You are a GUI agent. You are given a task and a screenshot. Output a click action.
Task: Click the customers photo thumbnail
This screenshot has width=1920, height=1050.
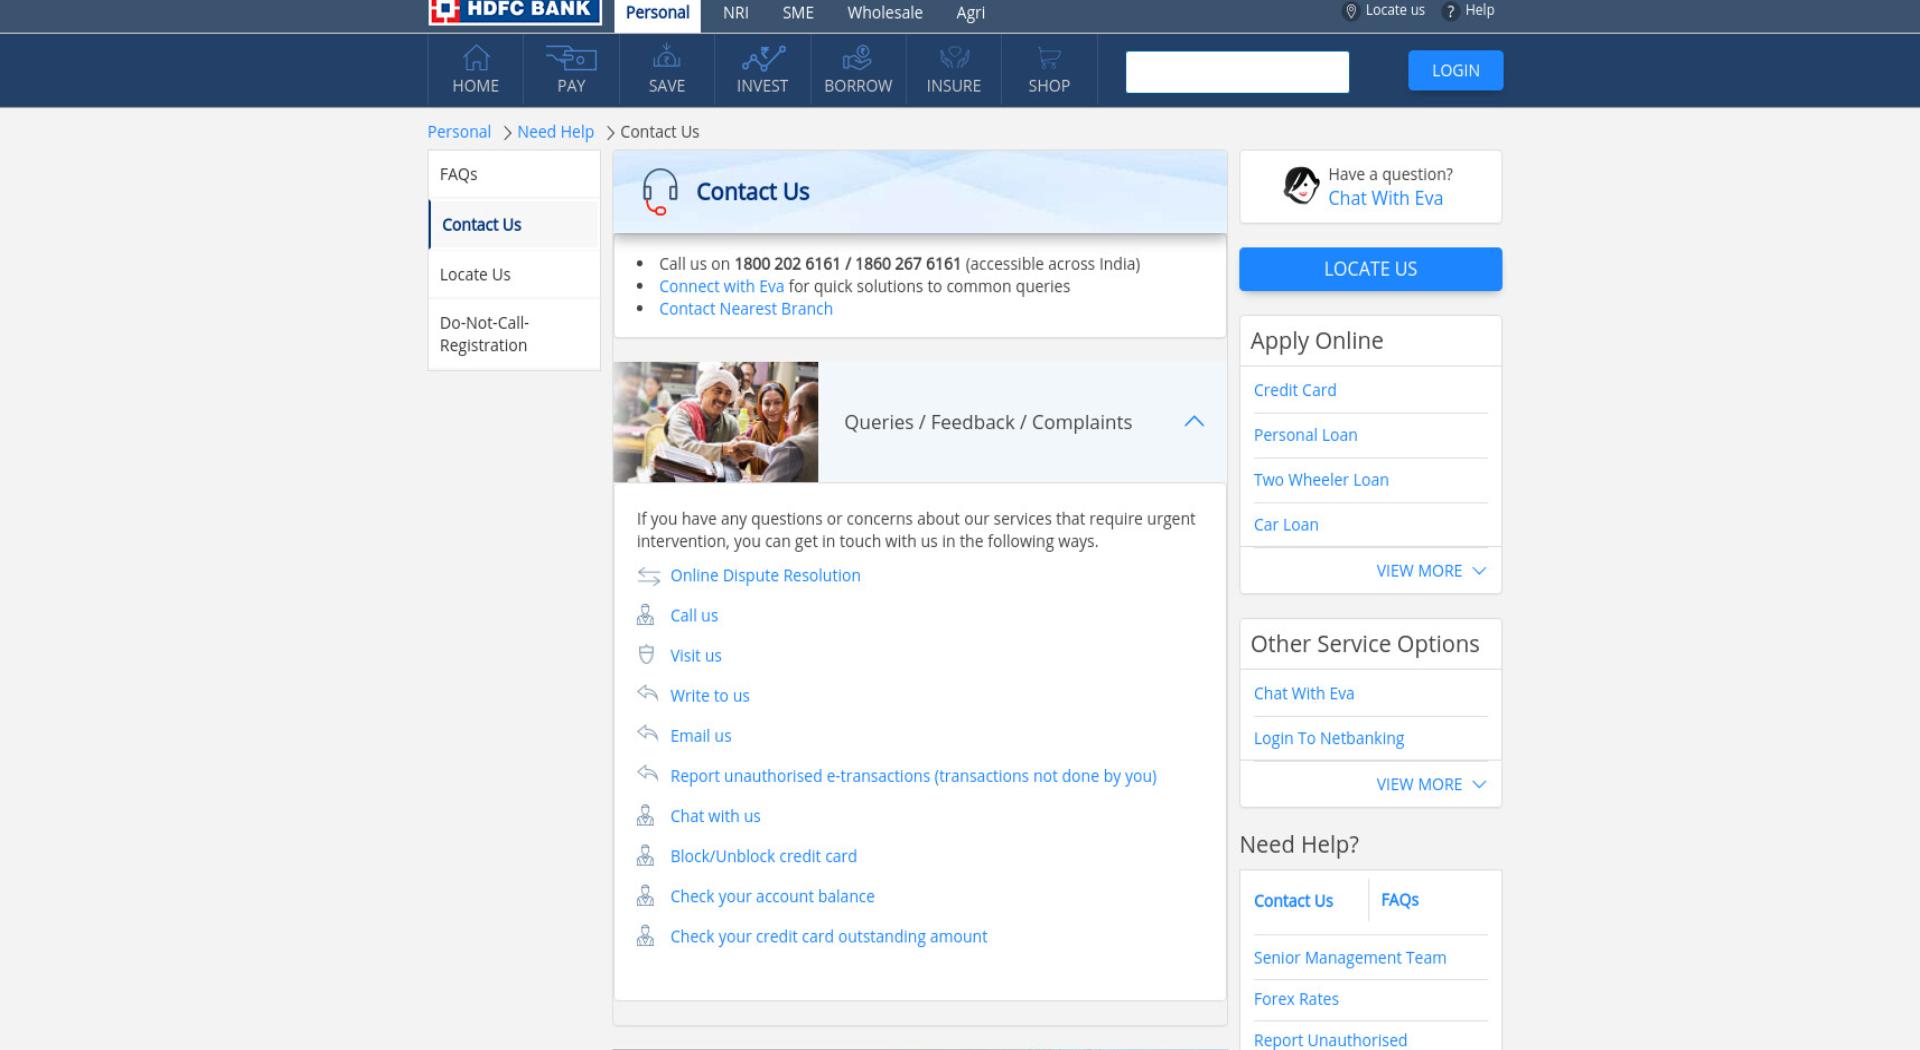click(715, 422)
